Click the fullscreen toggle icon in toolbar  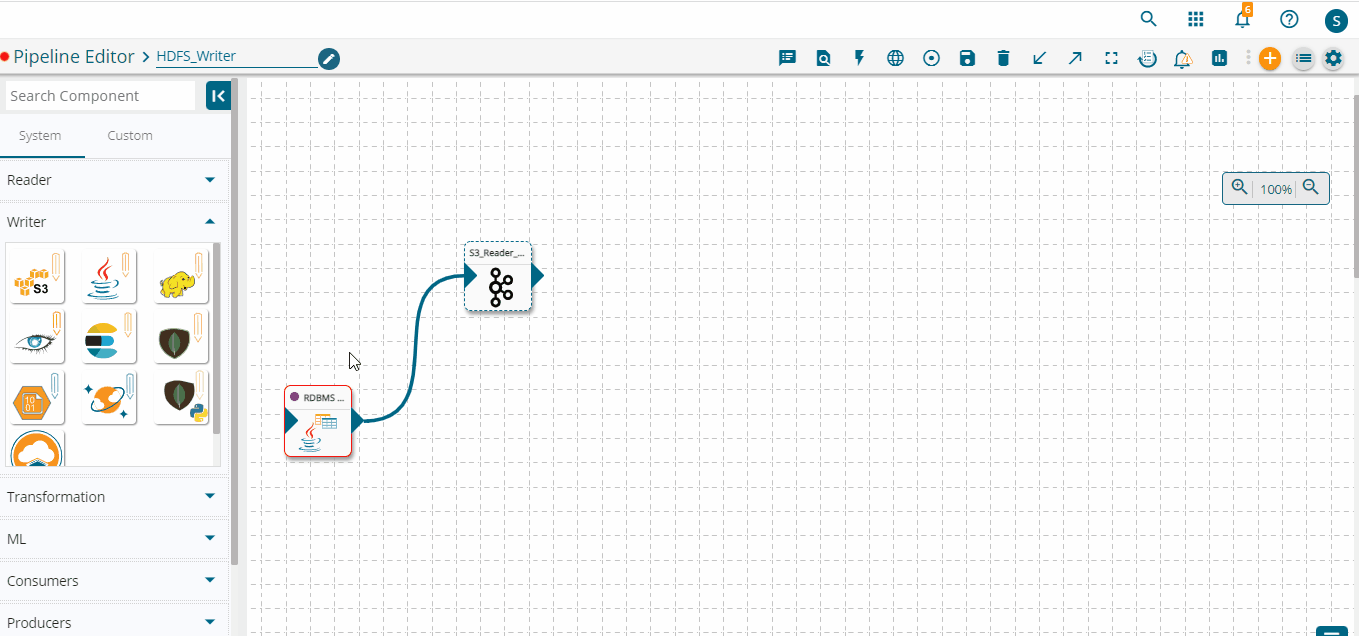point(1111,58)
